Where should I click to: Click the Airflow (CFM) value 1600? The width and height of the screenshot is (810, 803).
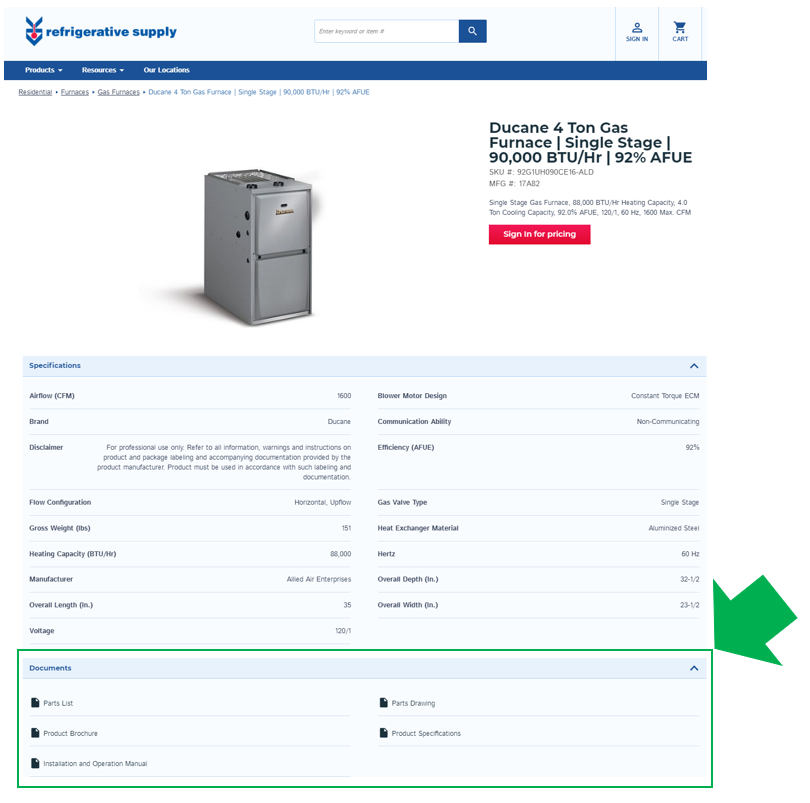(x=344, y=396)
